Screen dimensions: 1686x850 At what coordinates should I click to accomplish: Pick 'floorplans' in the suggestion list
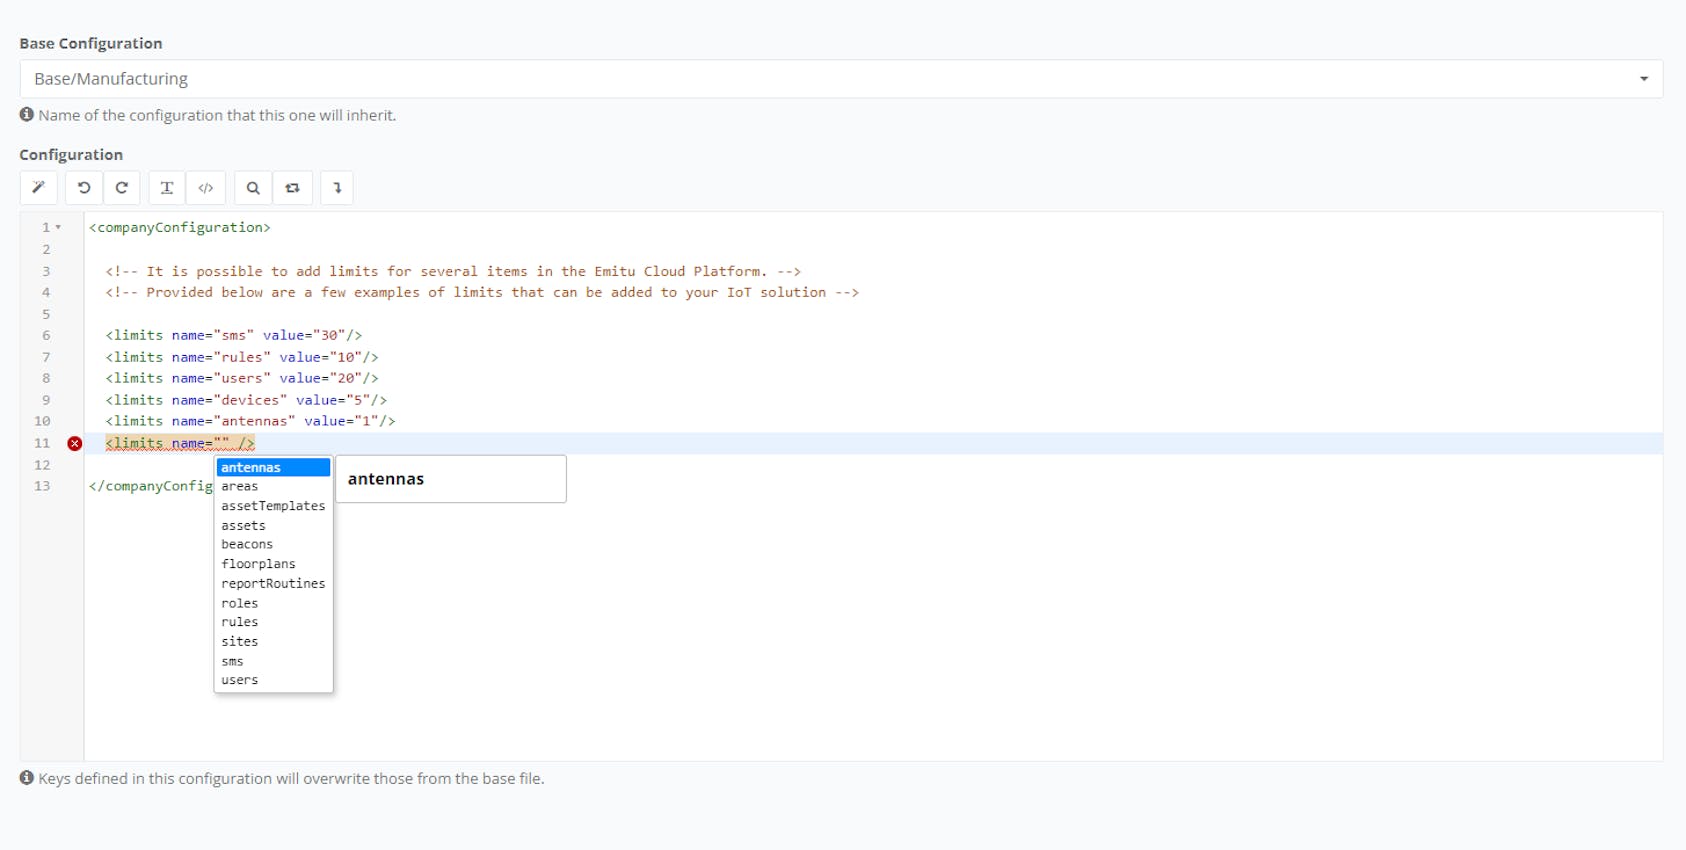click(x=273, y=564)
